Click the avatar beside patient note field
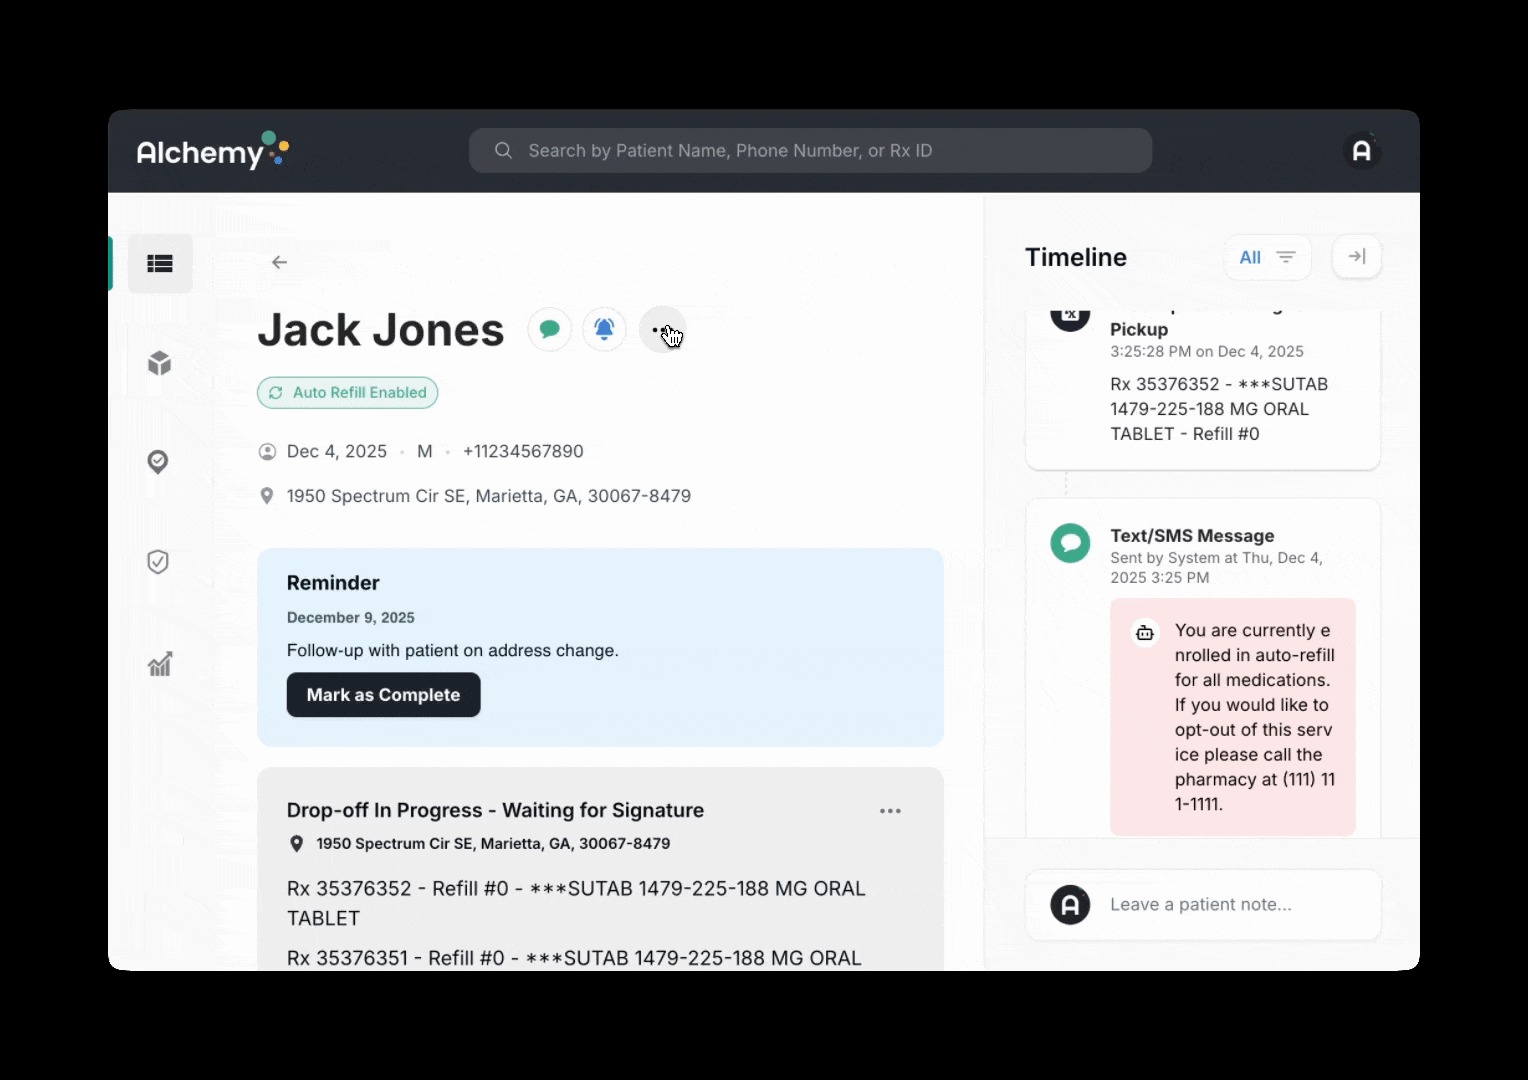 (1070, 905)
